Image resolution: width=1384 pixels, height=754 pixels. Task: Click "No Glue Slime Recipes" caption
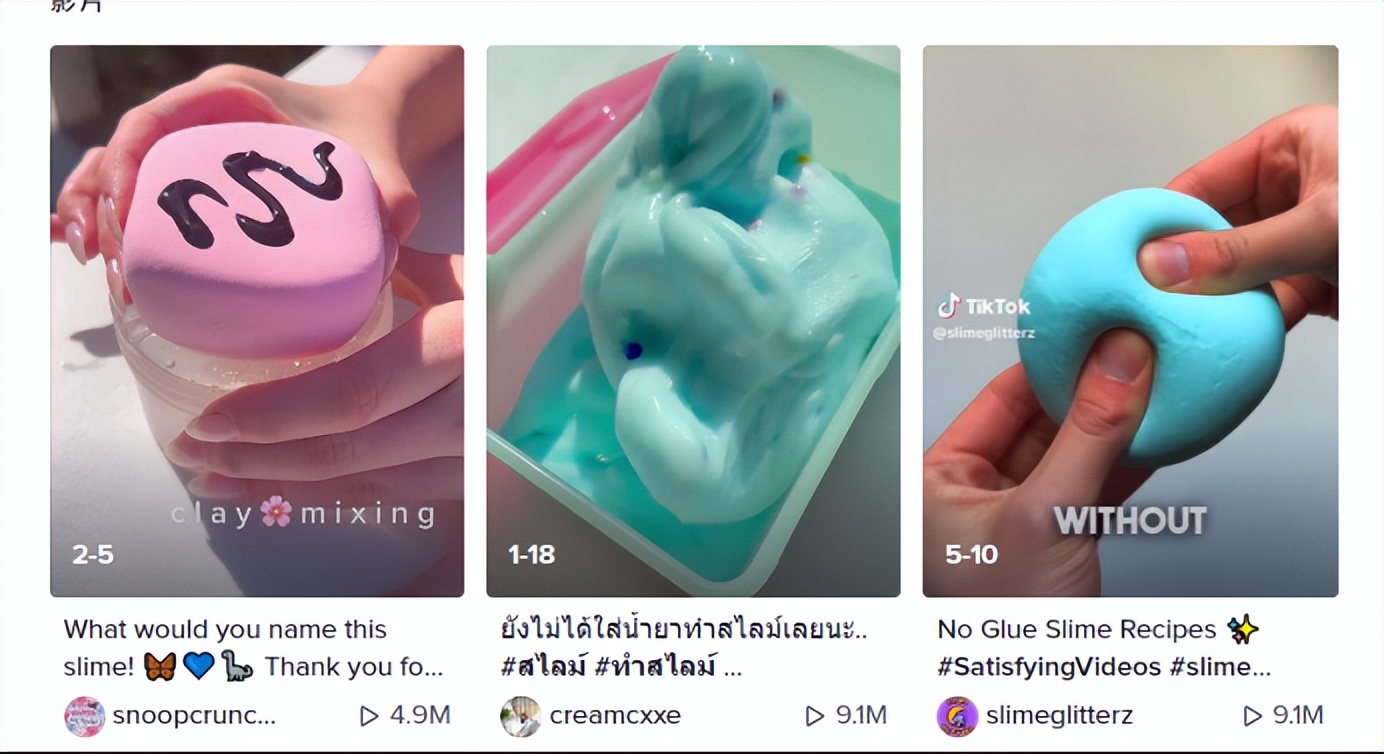coord(1077,629)
